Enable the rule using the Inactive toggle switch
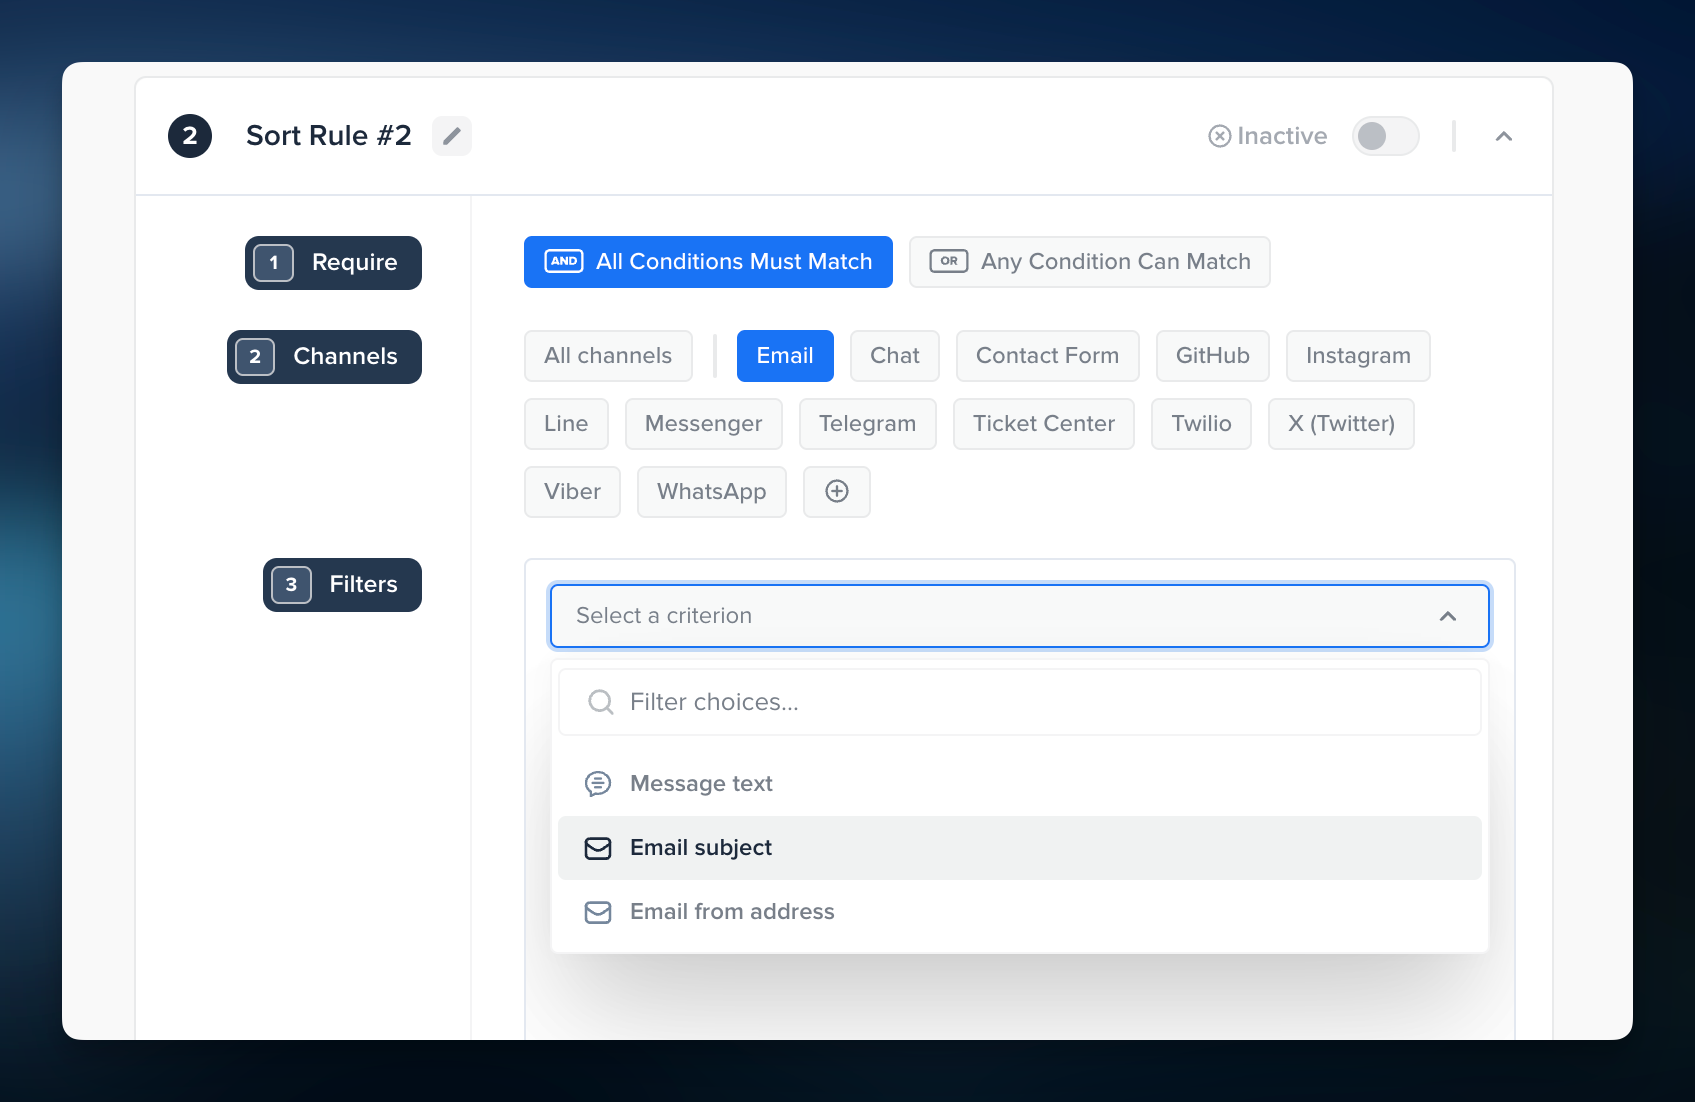The height and width of the screenshot is (1102, 1695). click(1385, 136)
